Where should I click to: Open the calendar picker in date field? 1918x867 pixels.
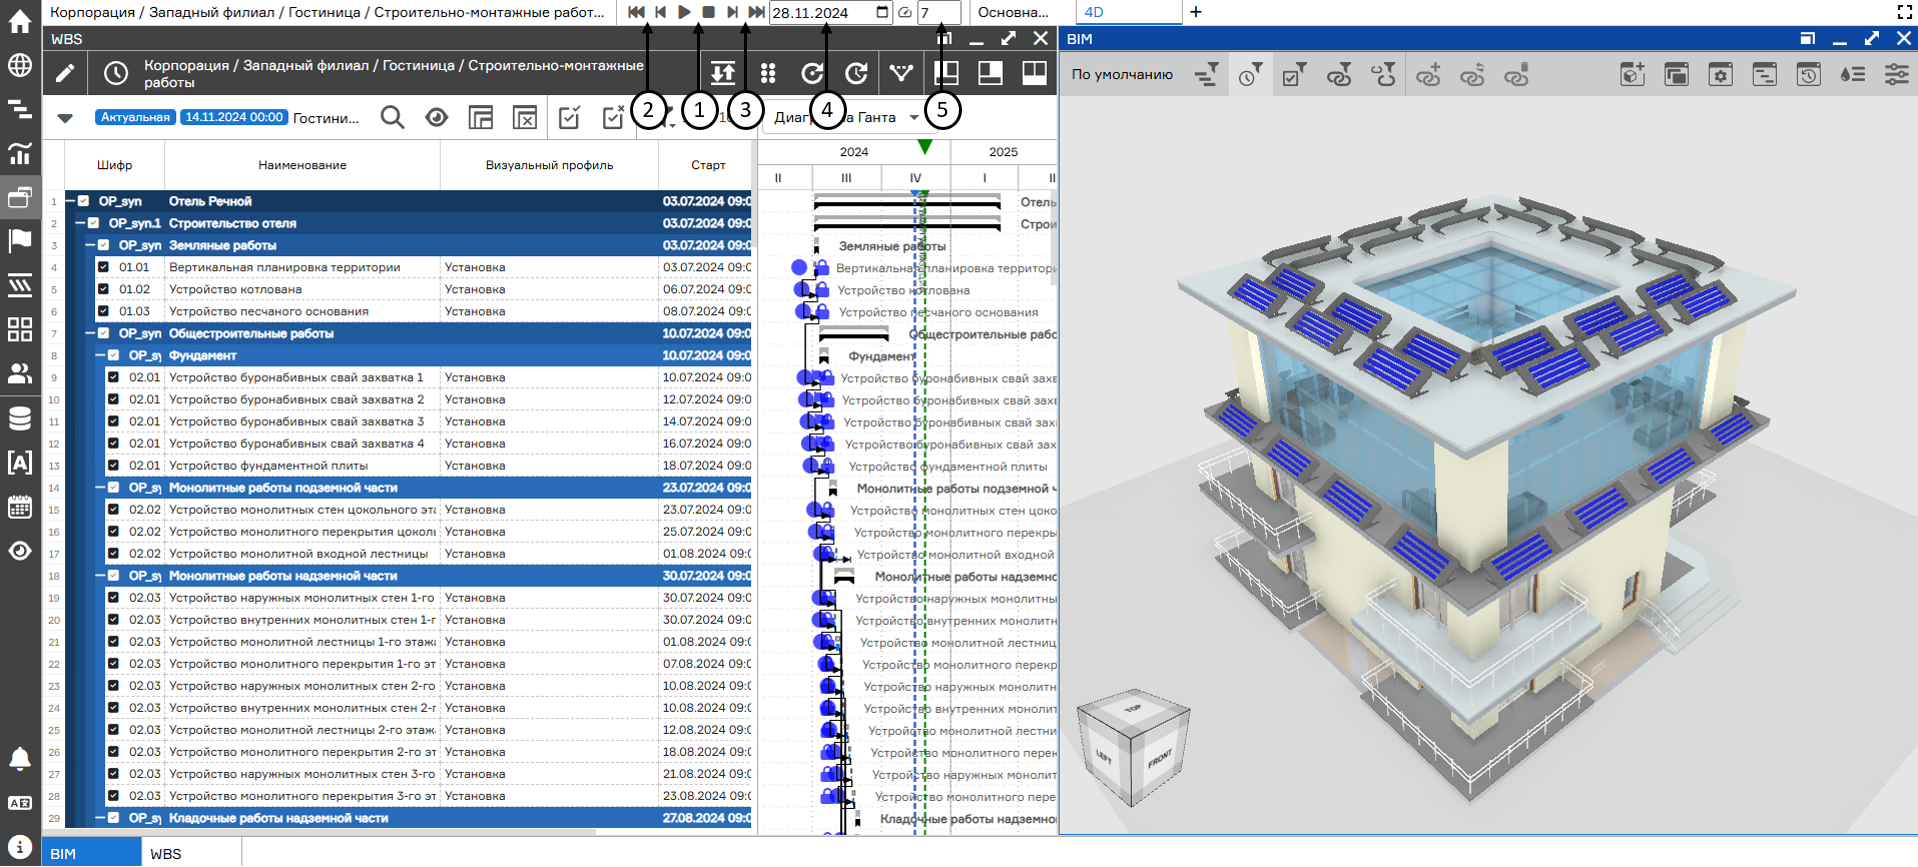coord(882,12)
